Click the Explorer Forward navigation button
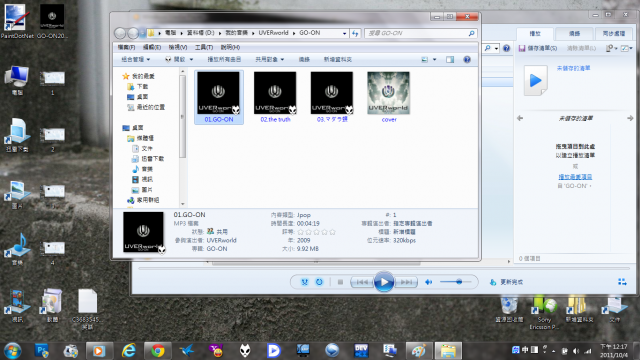 (133, 33)
